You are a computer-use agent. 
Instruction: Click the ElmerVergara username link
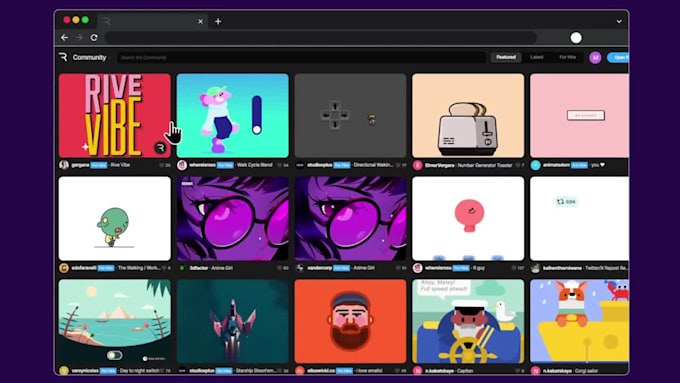(x=440, y=165)
